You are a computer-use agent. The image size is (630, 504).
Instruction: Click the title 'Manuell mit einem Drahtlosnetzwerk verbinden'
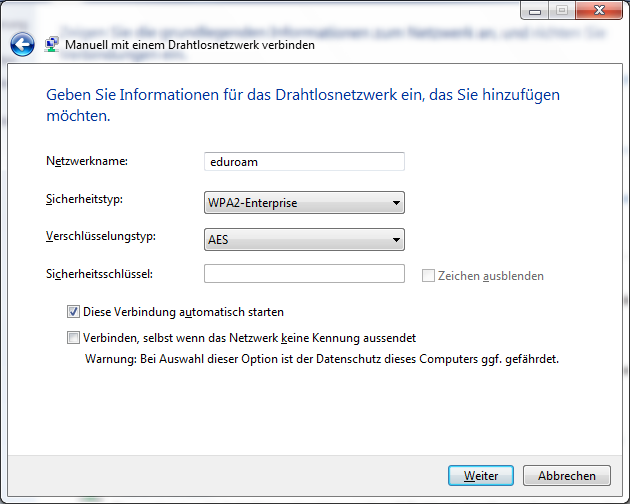190,45
